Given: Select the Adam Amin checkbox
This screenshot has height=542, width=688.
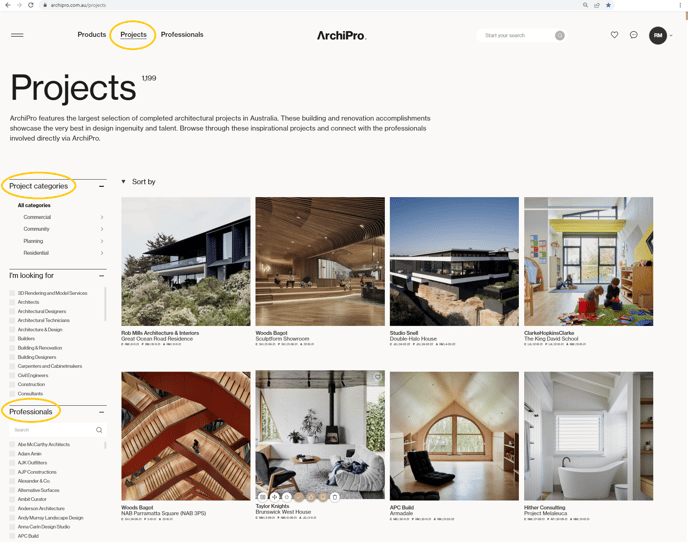Looking at the screenshot, I should coord(12,453).
